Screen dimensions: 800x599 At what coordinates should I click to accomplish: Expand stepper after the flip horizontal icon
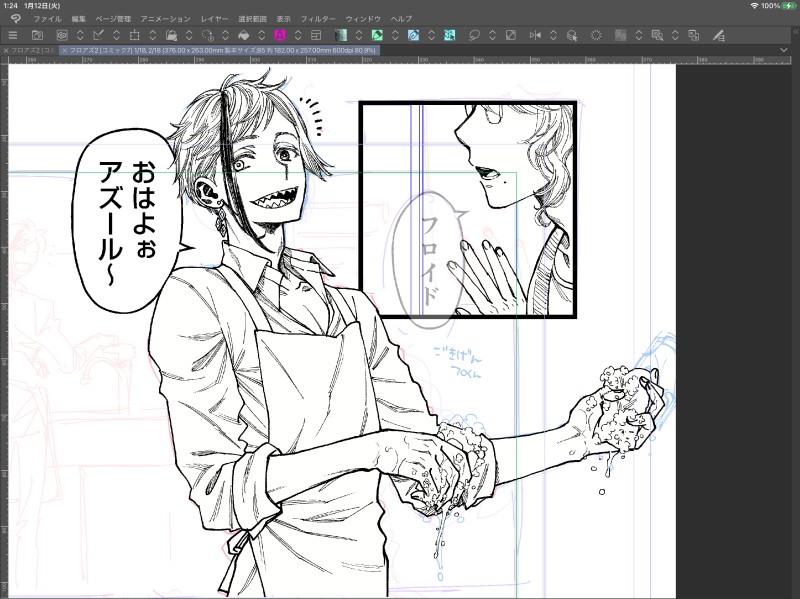[x=553, y=35]
